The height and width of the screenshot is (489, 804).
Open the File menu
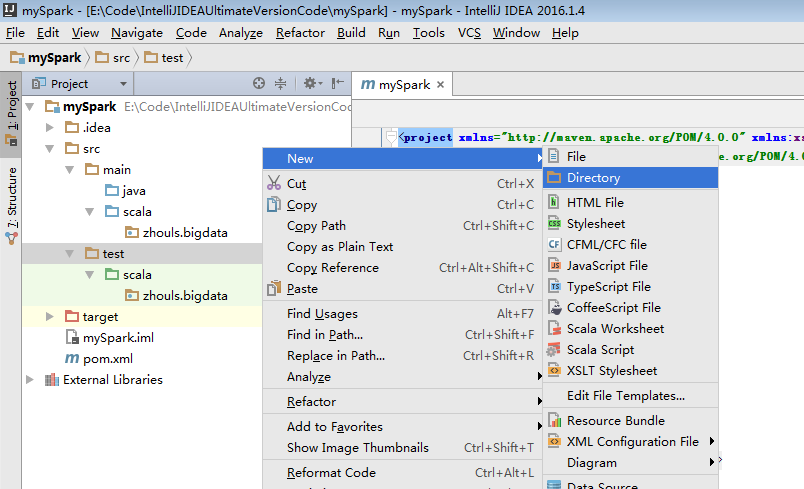[15, 33]
